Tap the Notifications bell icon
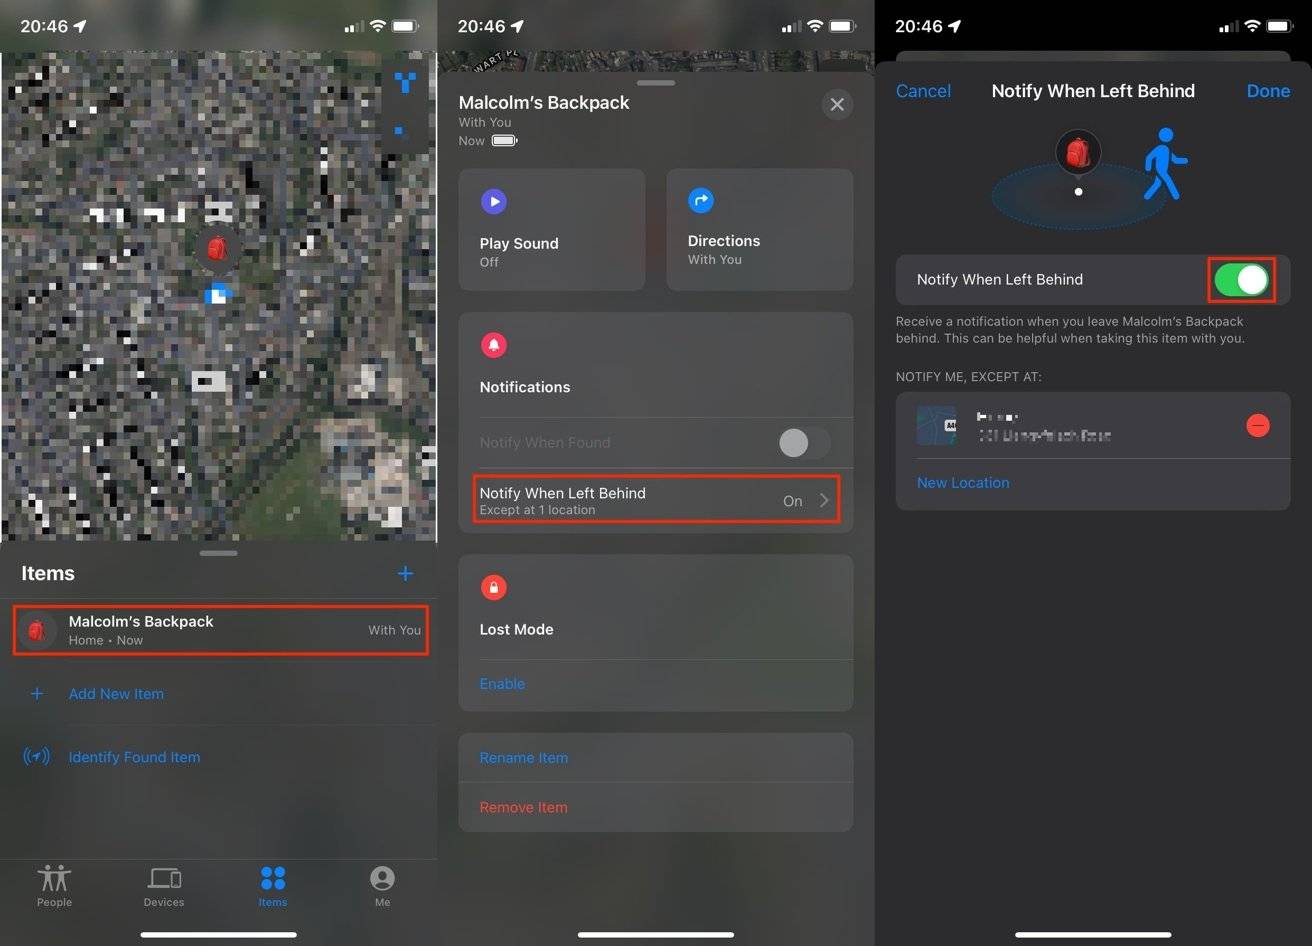This screenshot has width=1312, height=946. pos(493,345)
